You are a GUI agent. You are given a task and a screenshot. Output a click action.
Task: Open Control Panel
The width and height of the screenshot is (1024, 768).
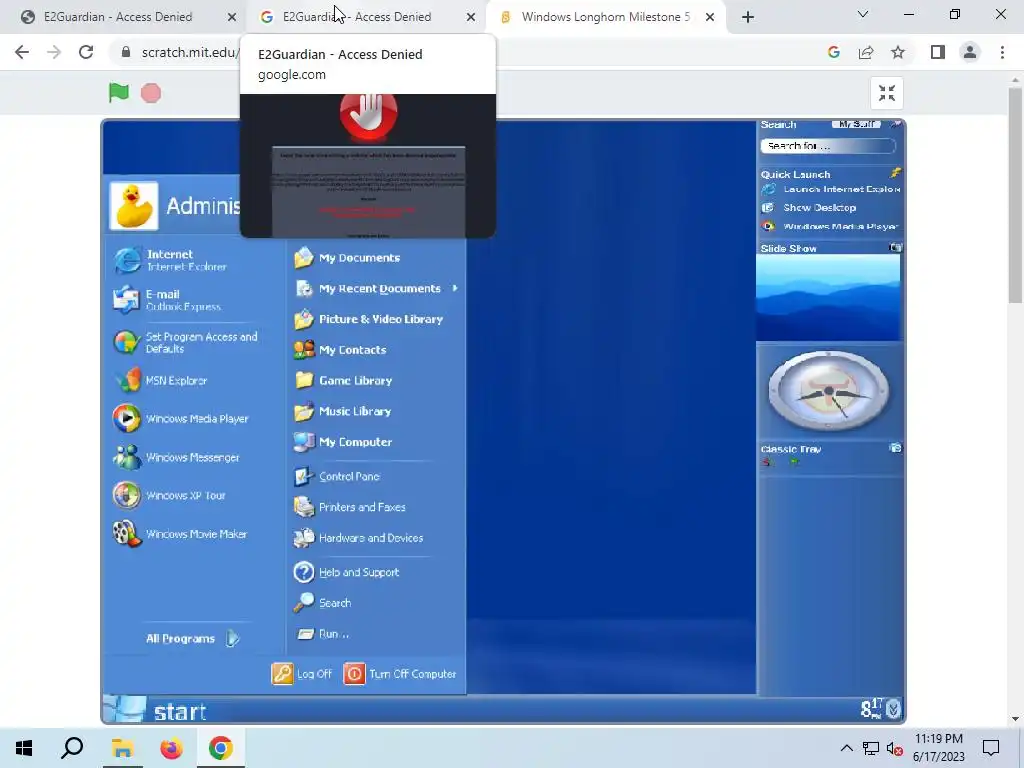click(337, 476)
